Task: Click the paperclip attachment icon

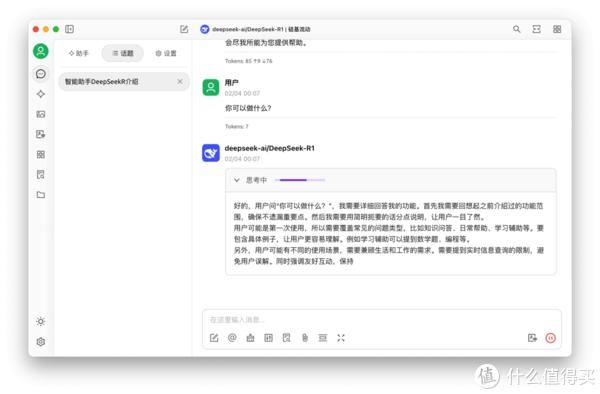Action: 305,338
